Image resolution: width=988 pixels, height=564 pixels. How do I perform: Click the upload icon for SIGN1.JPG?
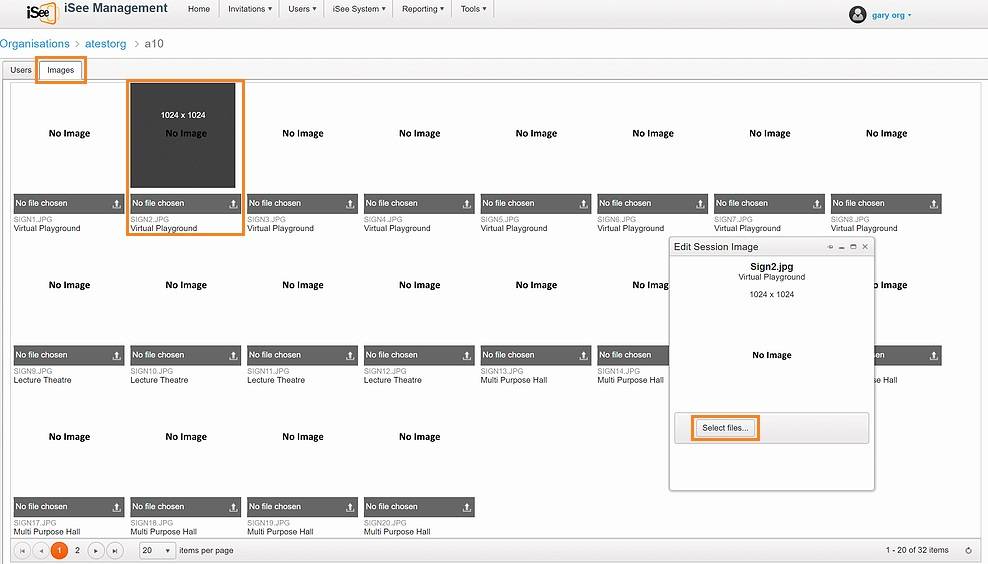117,204
